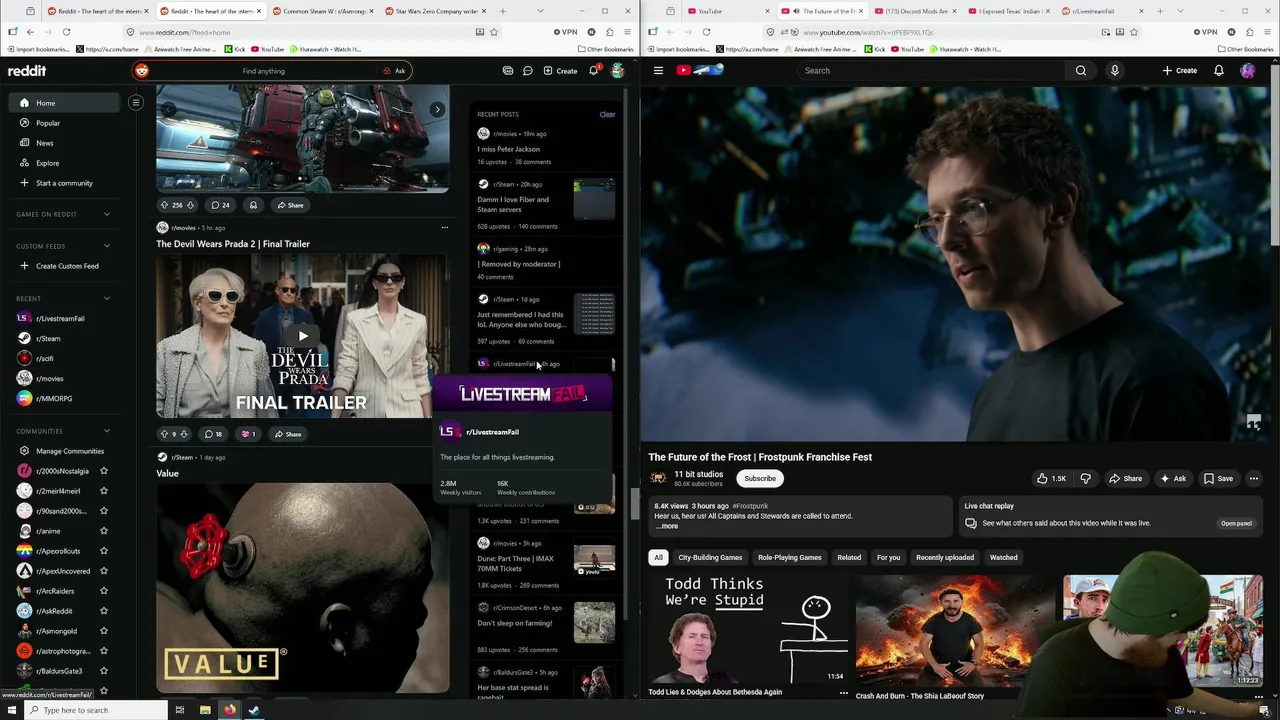Open Reddit chat icon in header

(527, 71)
